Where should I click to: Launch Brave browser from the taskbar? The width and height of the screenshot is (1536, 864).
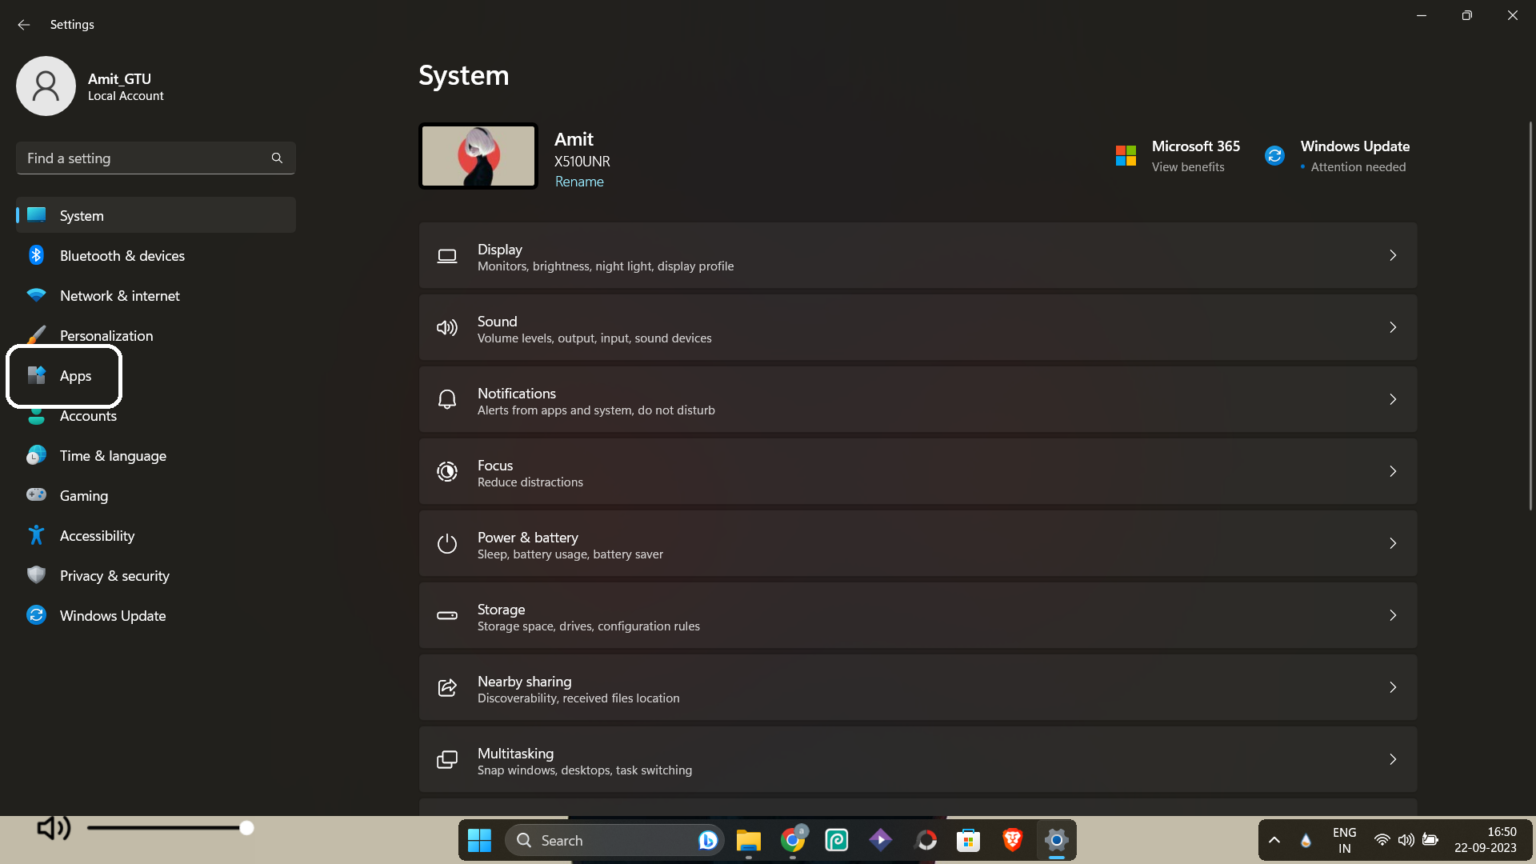[x=1012, y=840]
